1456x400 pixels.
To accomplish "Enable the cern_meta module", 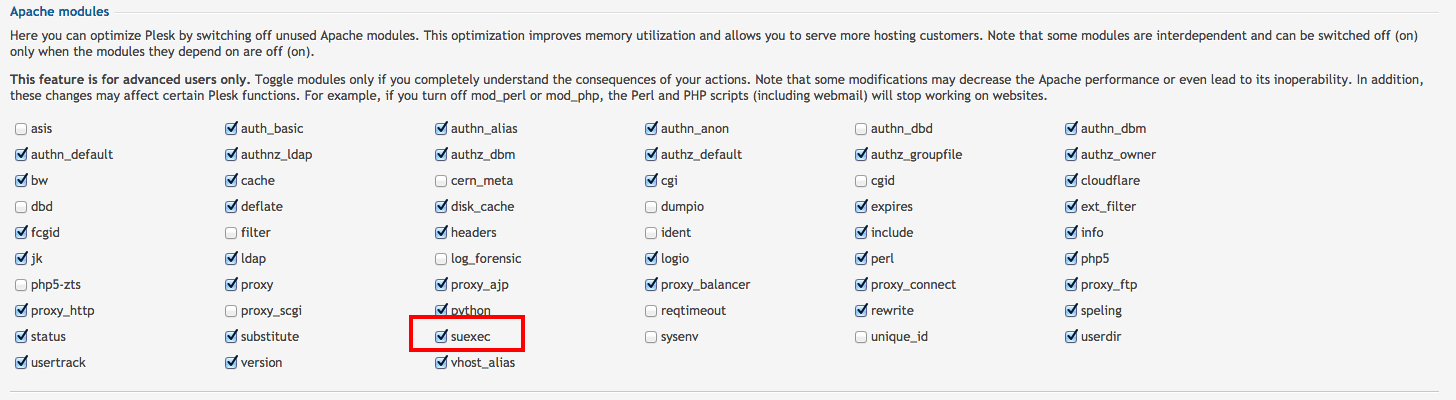I will (x=442, y=181).
